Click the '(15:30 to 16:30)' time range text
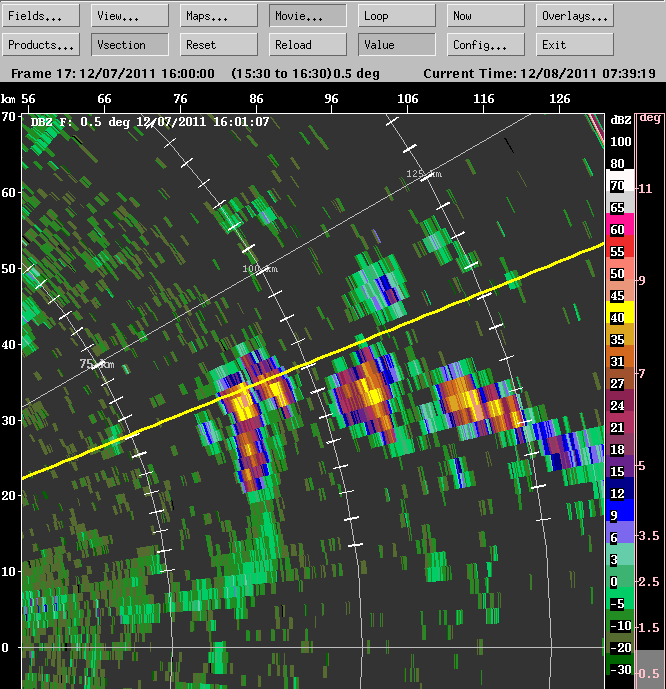This screenshot has width=666, height=689. pyautogui.click(x=281, y=73)
